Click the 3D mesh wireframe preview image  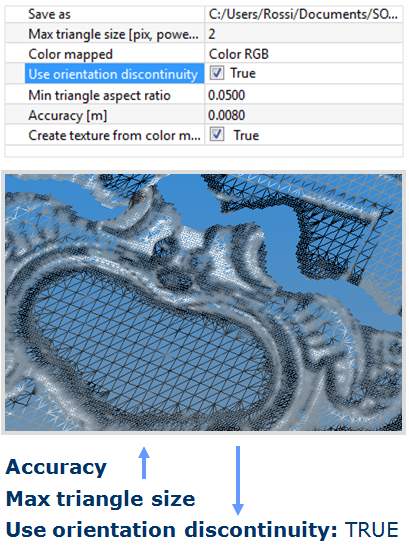(203, 302)
